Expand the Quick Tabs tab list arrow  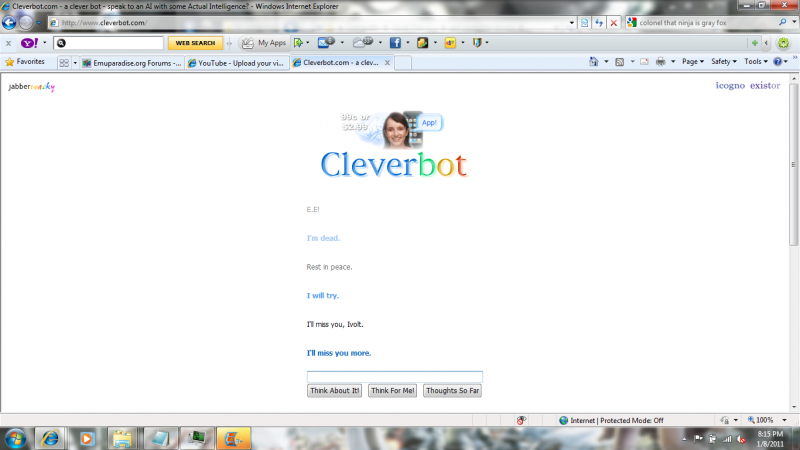pos(75,63)
